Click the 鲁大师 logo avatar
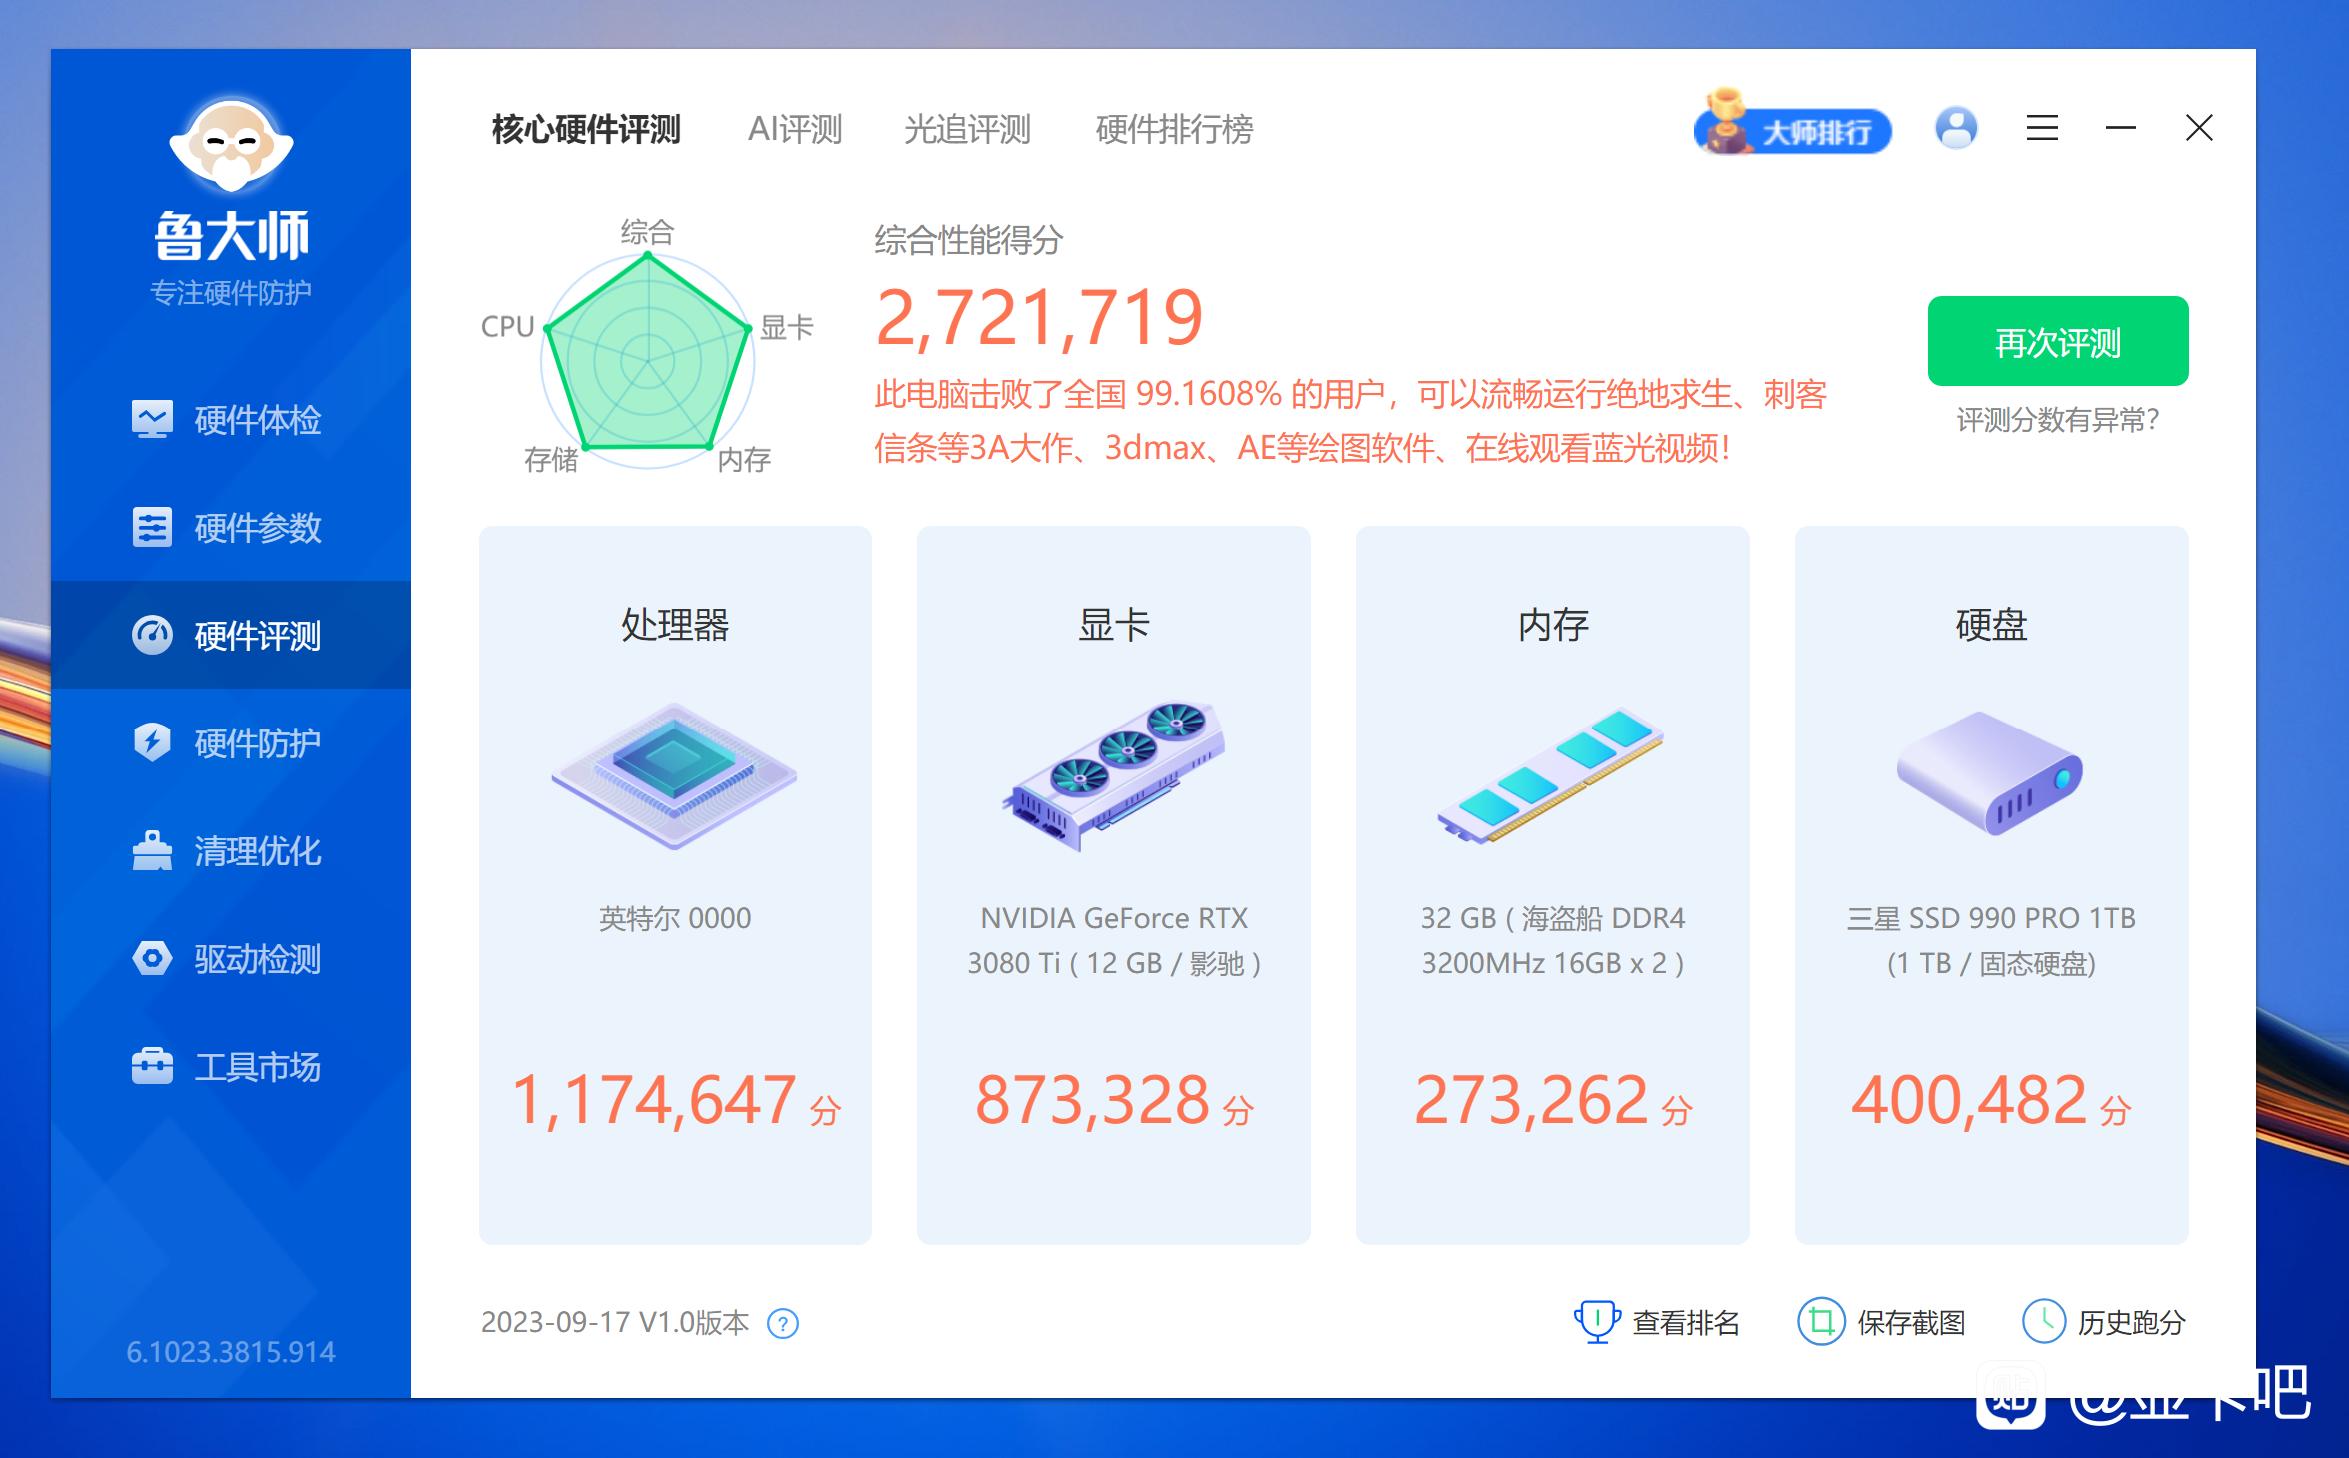 (231, 145)
